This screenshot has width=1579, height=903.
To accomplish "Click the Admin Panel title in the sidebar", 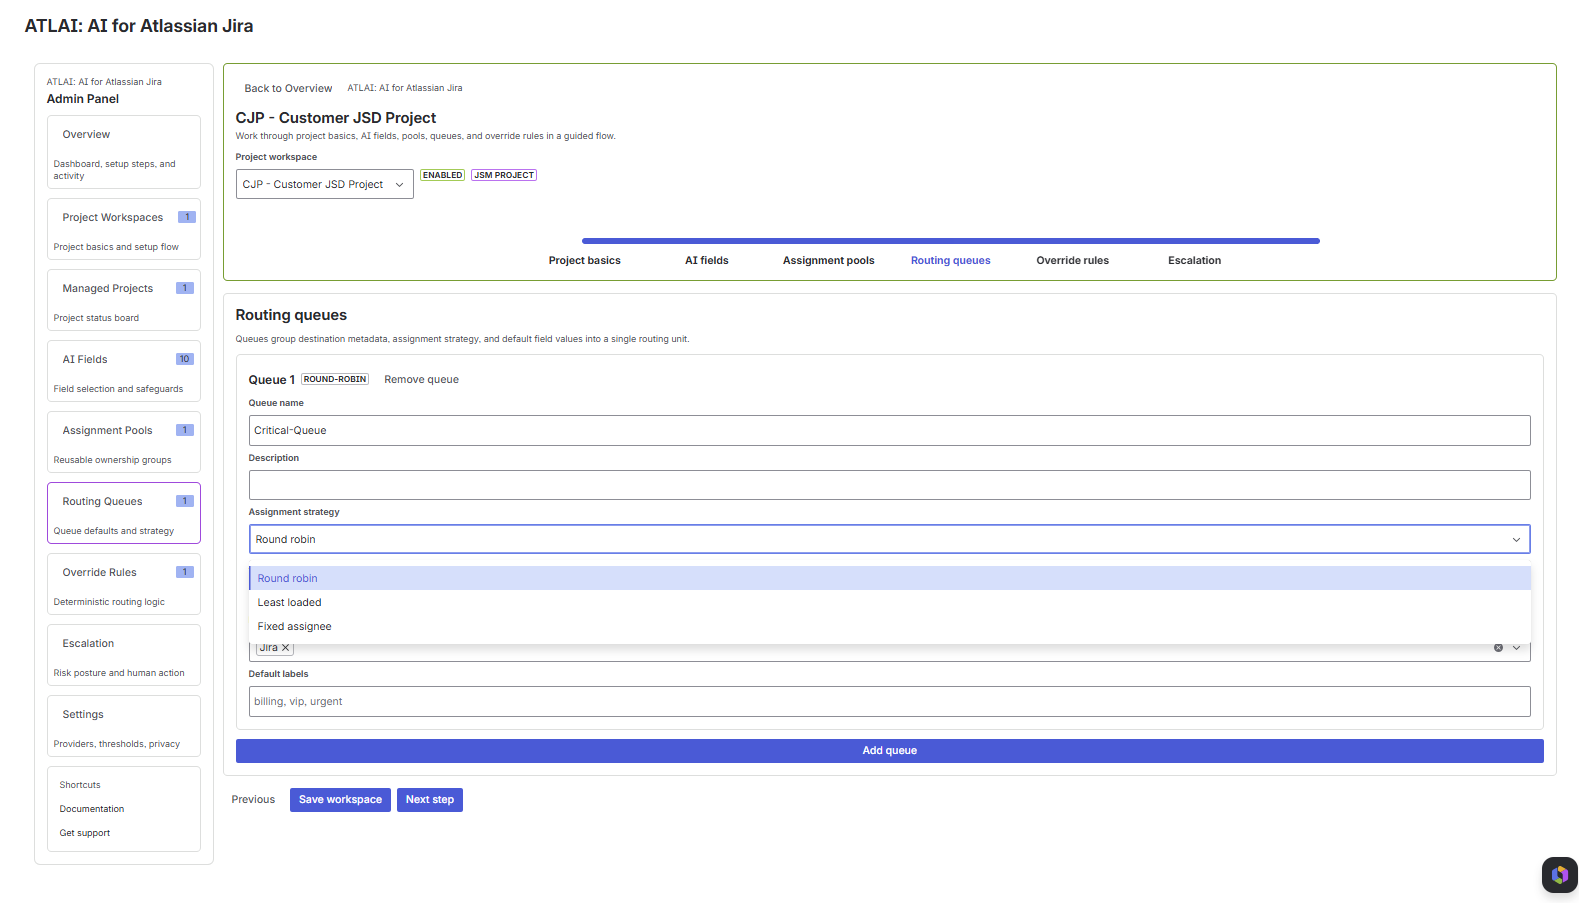I will (83, 99).
